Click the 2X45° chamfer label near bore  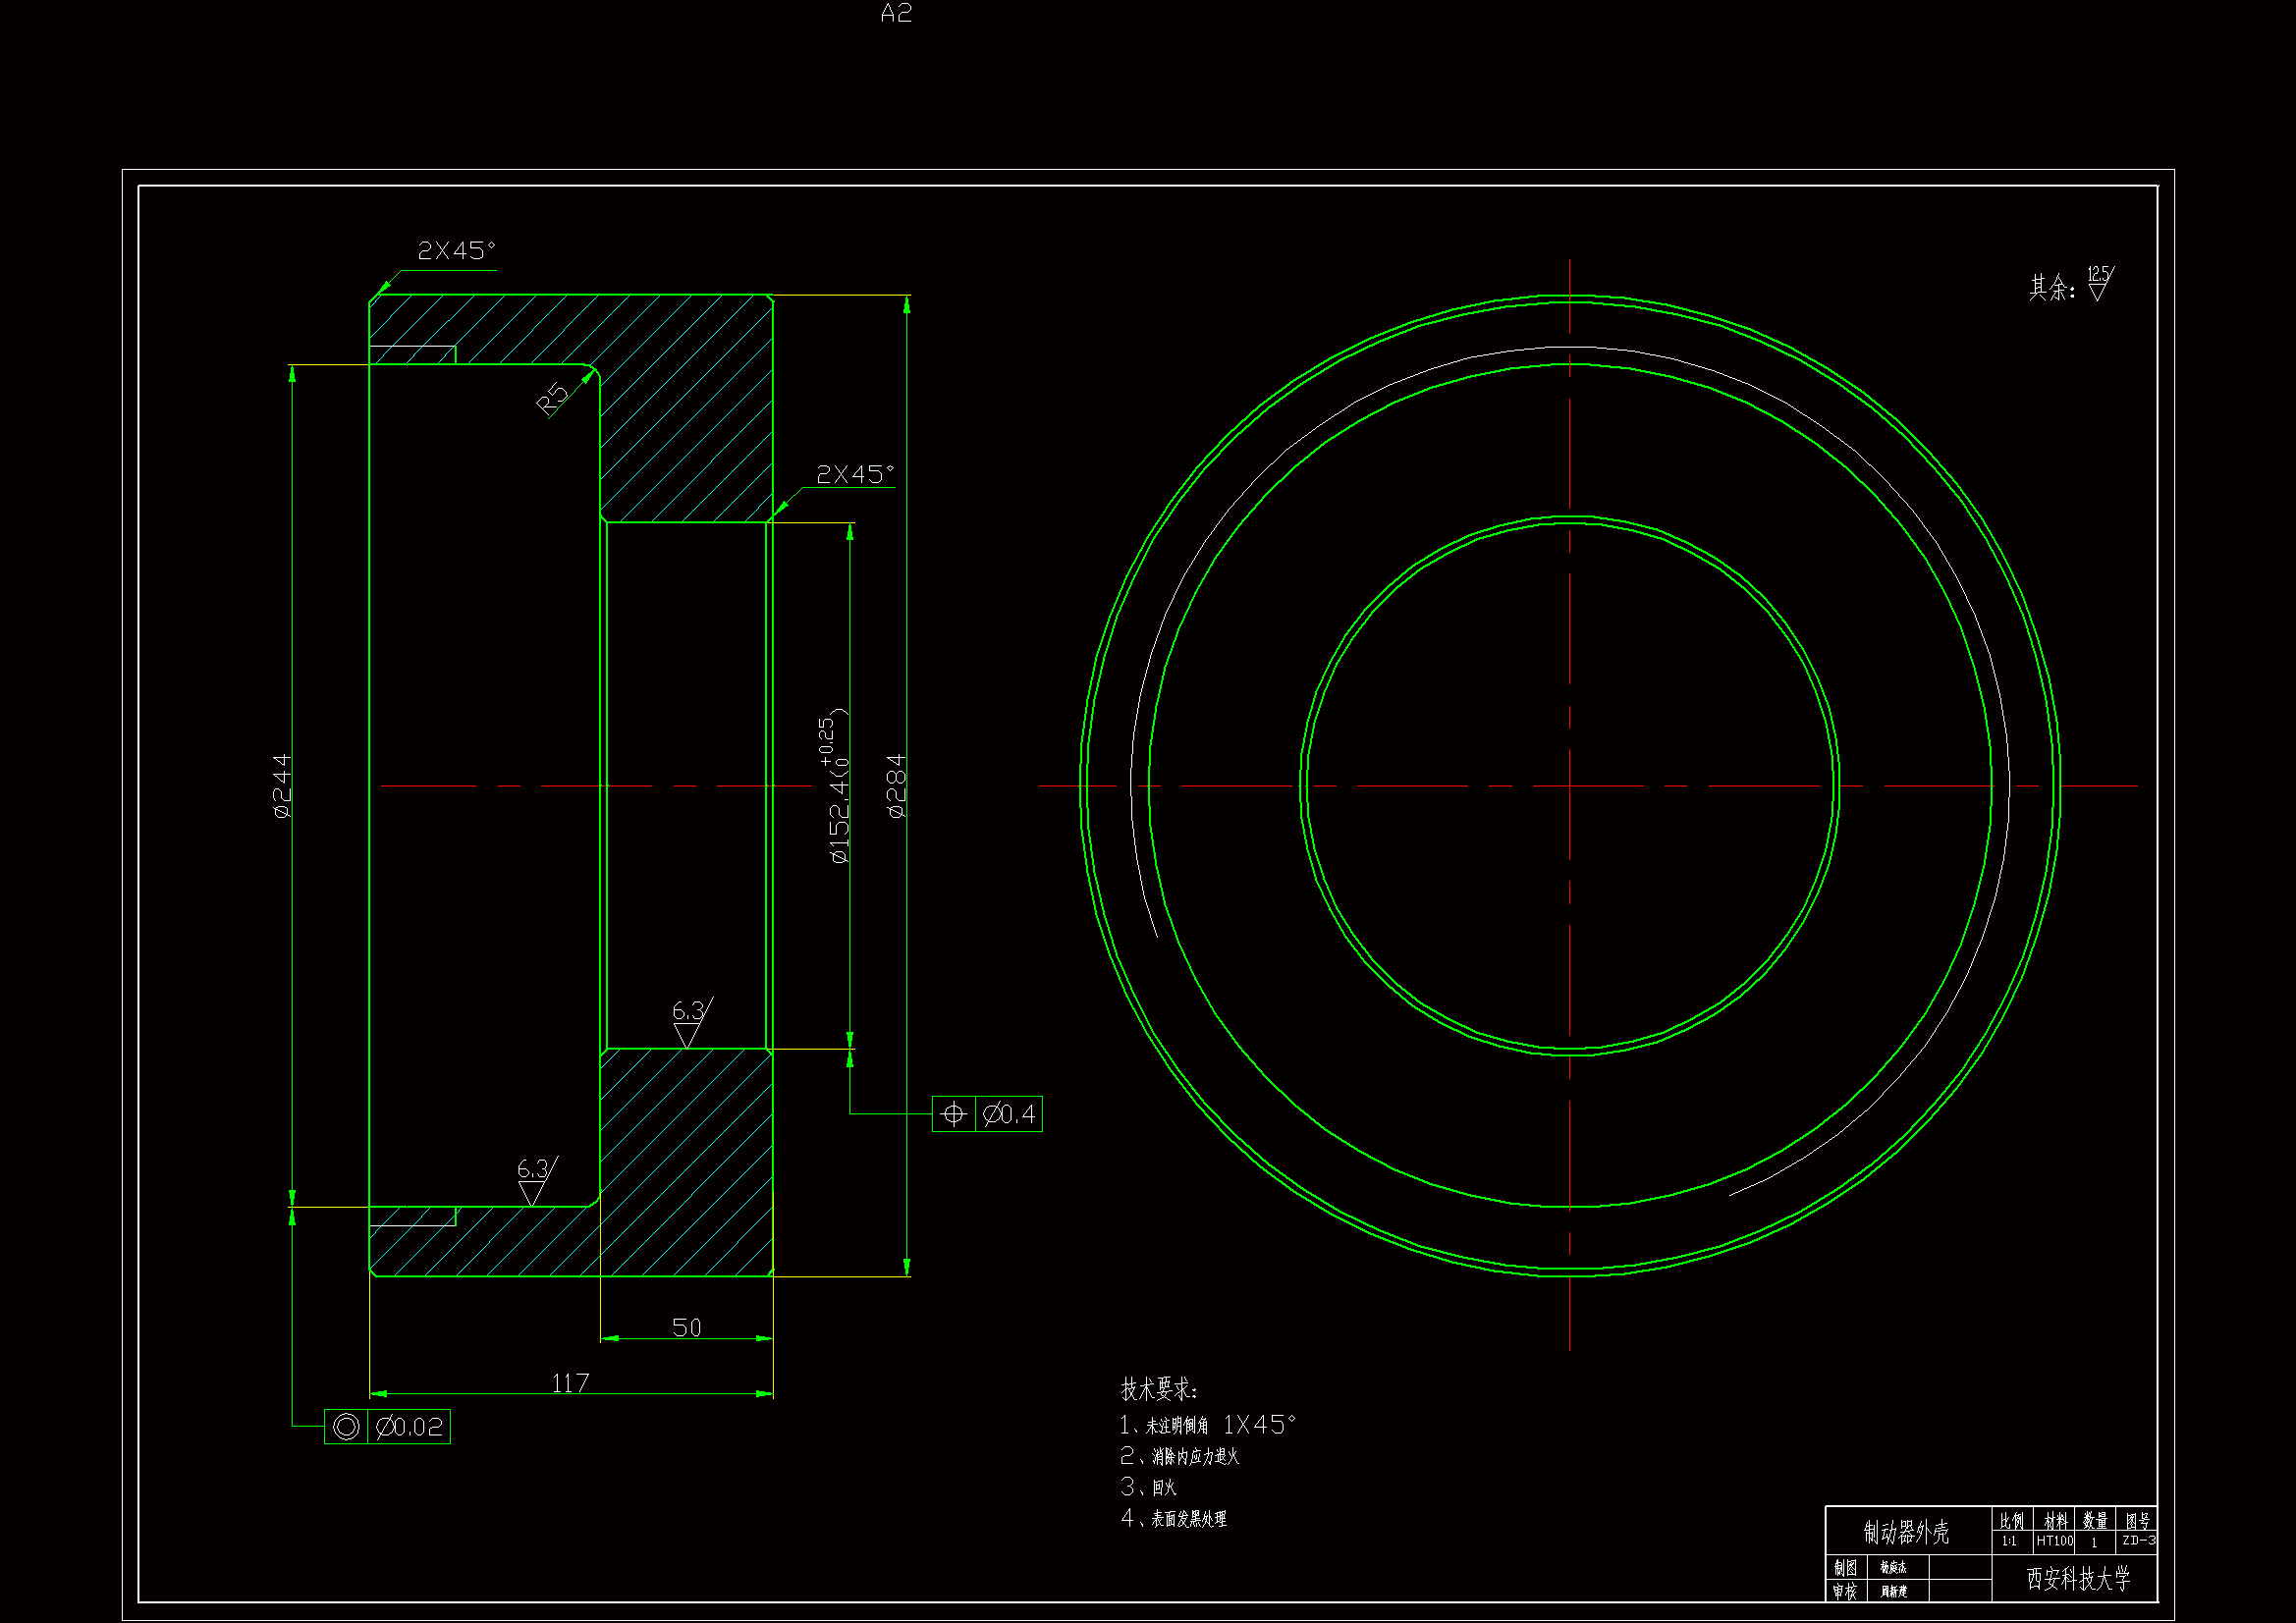coord(854,474)
